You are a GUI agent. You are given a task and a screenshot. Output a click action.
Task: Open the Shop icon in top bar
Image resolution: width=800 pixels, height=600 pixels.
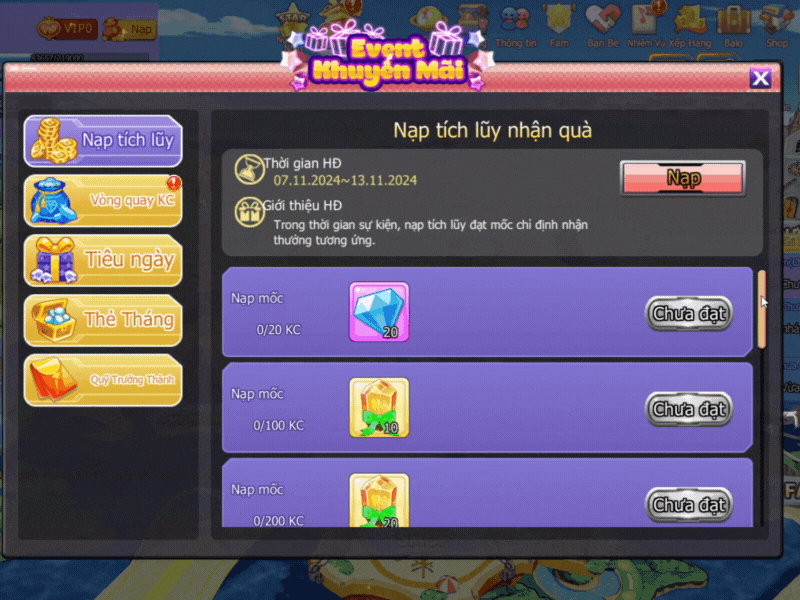(x=777, y=27)
